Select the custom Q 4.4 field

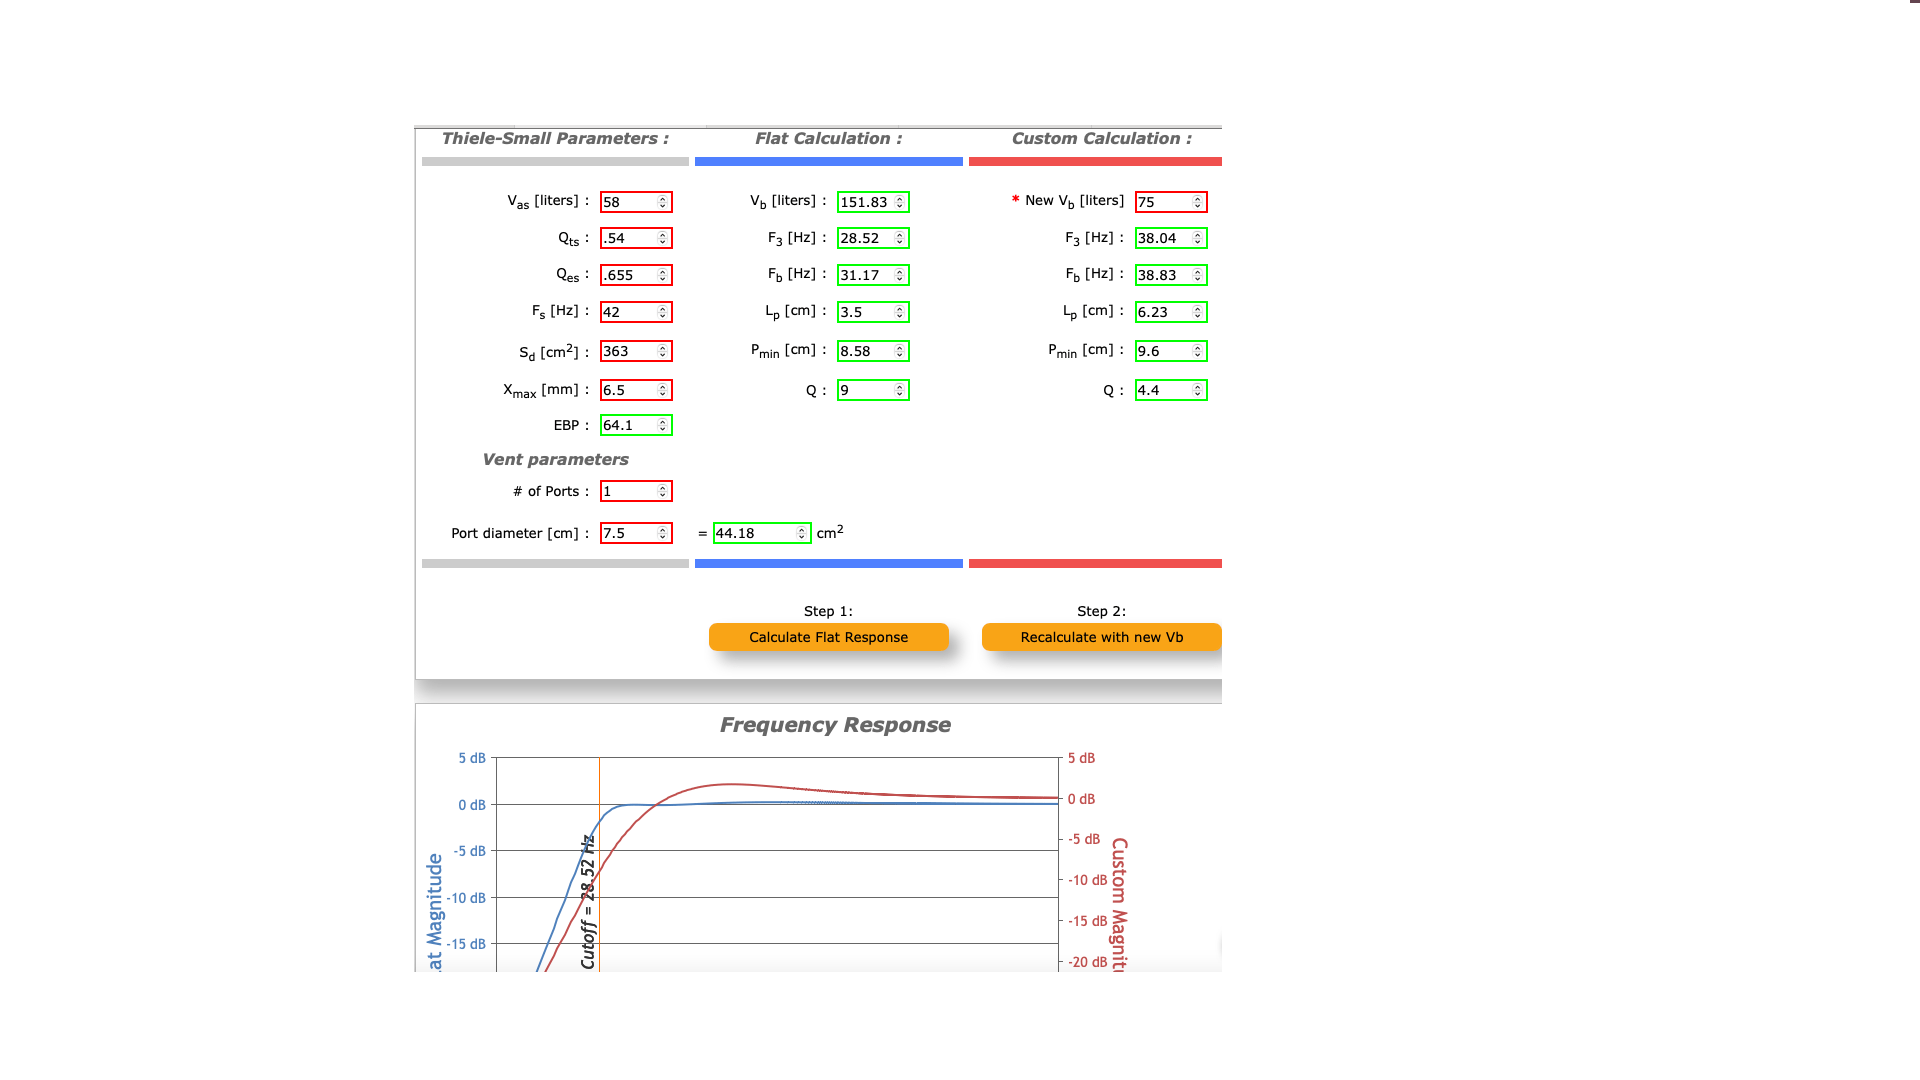[1171, 390]
